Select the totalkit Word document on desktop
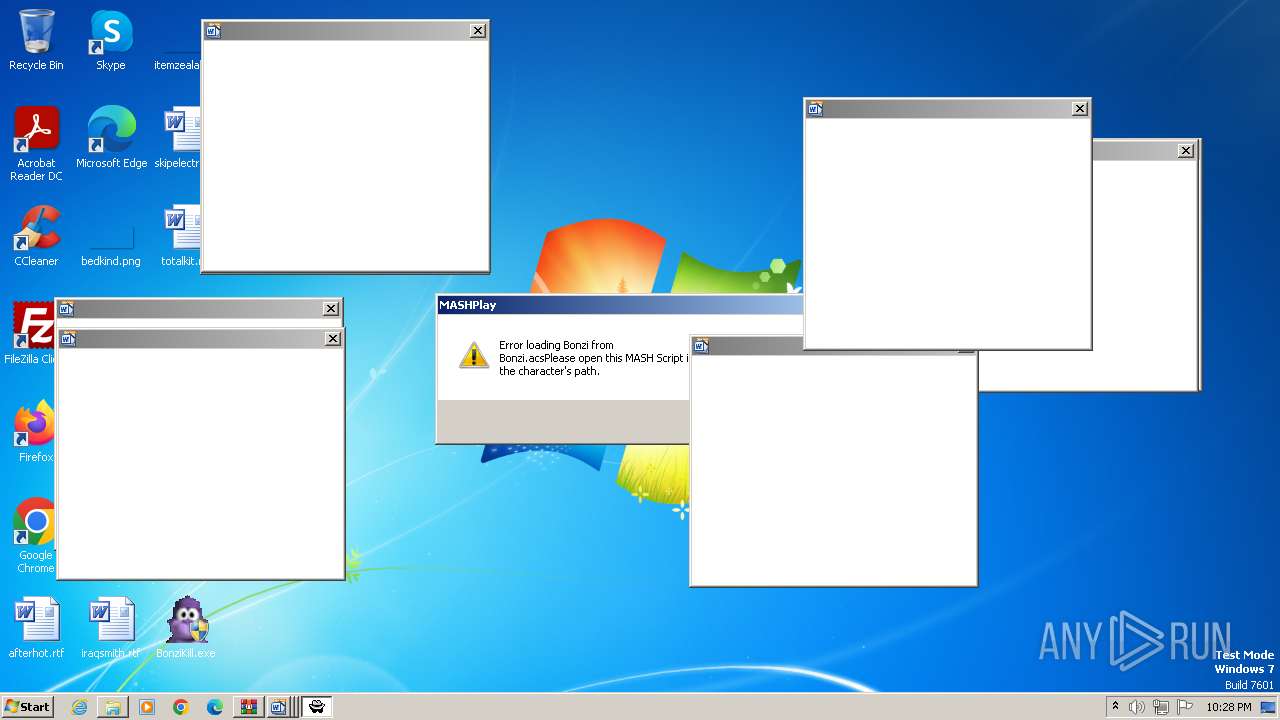This screenshot has width=1280, height=720. (180, 235)
